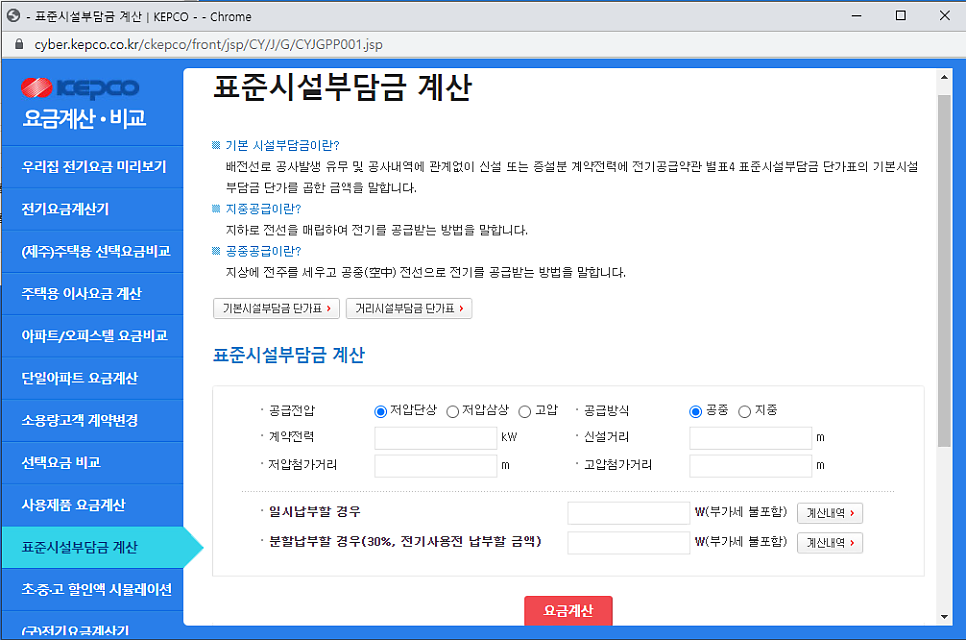
Task: Select the 저압단상 supply voltage option
Action: (x=380, y=410)
